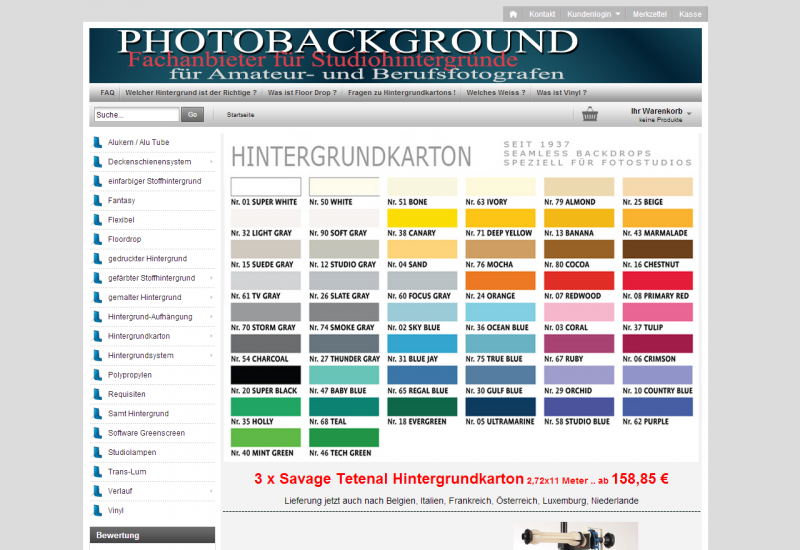The width and height of the screenshot is (800, 550).
Task: Go to the Merkzettel link
Action: [650, 14]
